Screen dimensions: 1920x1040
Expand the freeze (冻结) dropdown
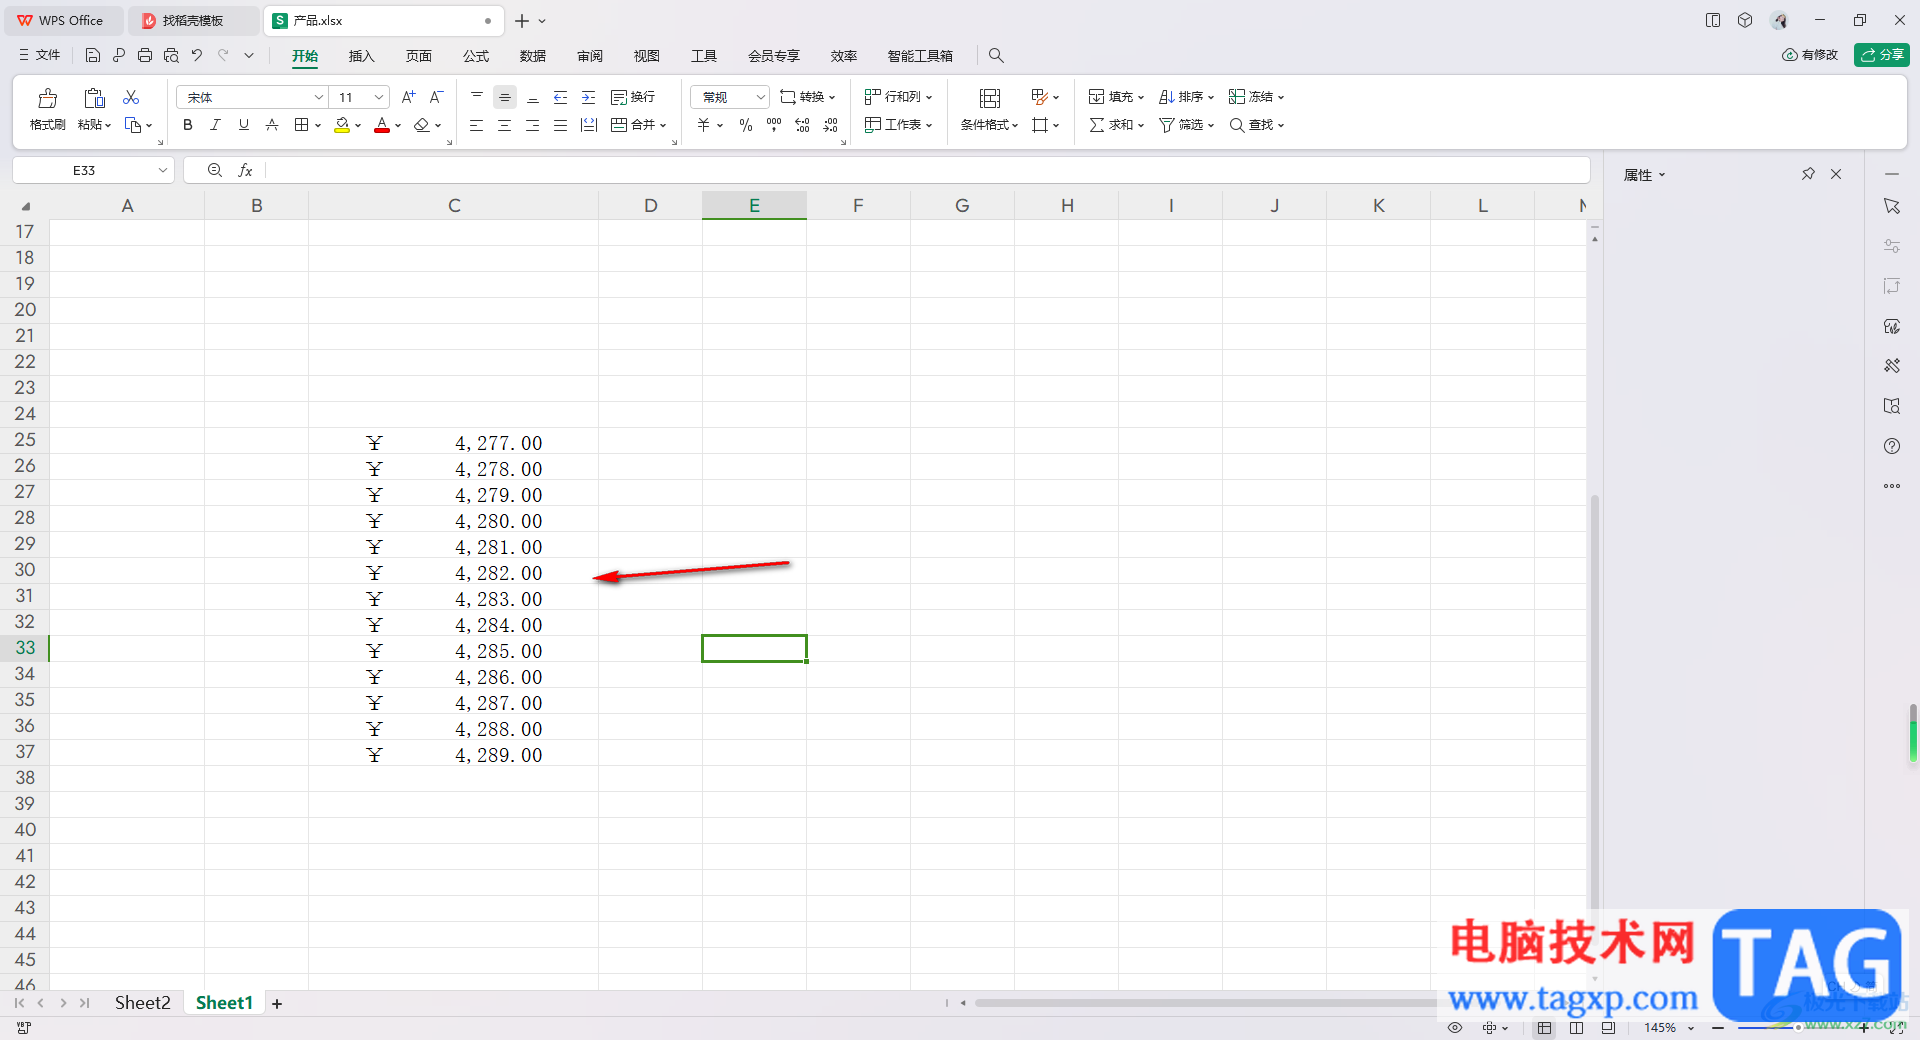[x=1281, y=98]
